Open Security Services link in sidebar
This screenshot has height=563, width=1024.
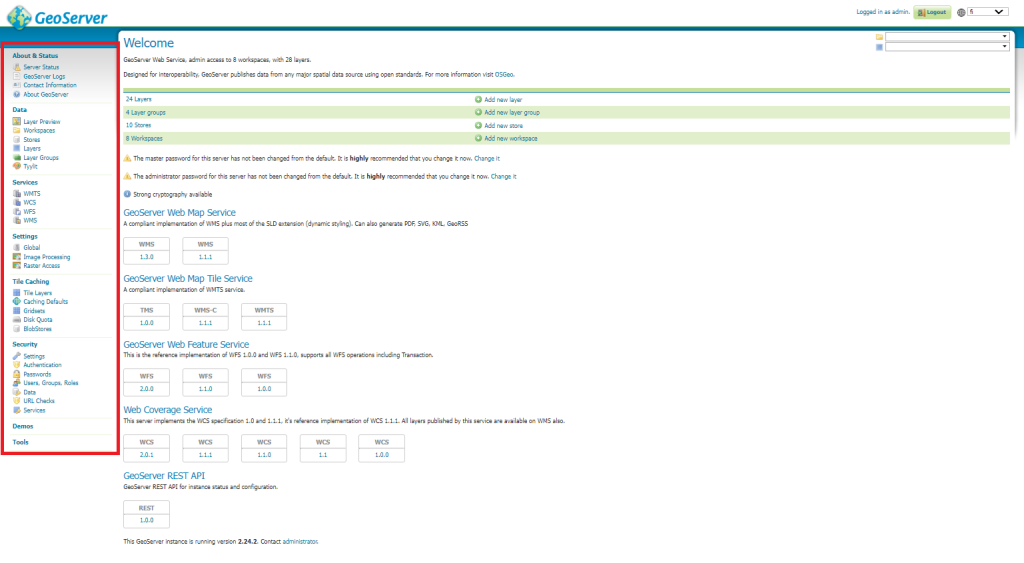pyautogui.click(x=34, y=410)
